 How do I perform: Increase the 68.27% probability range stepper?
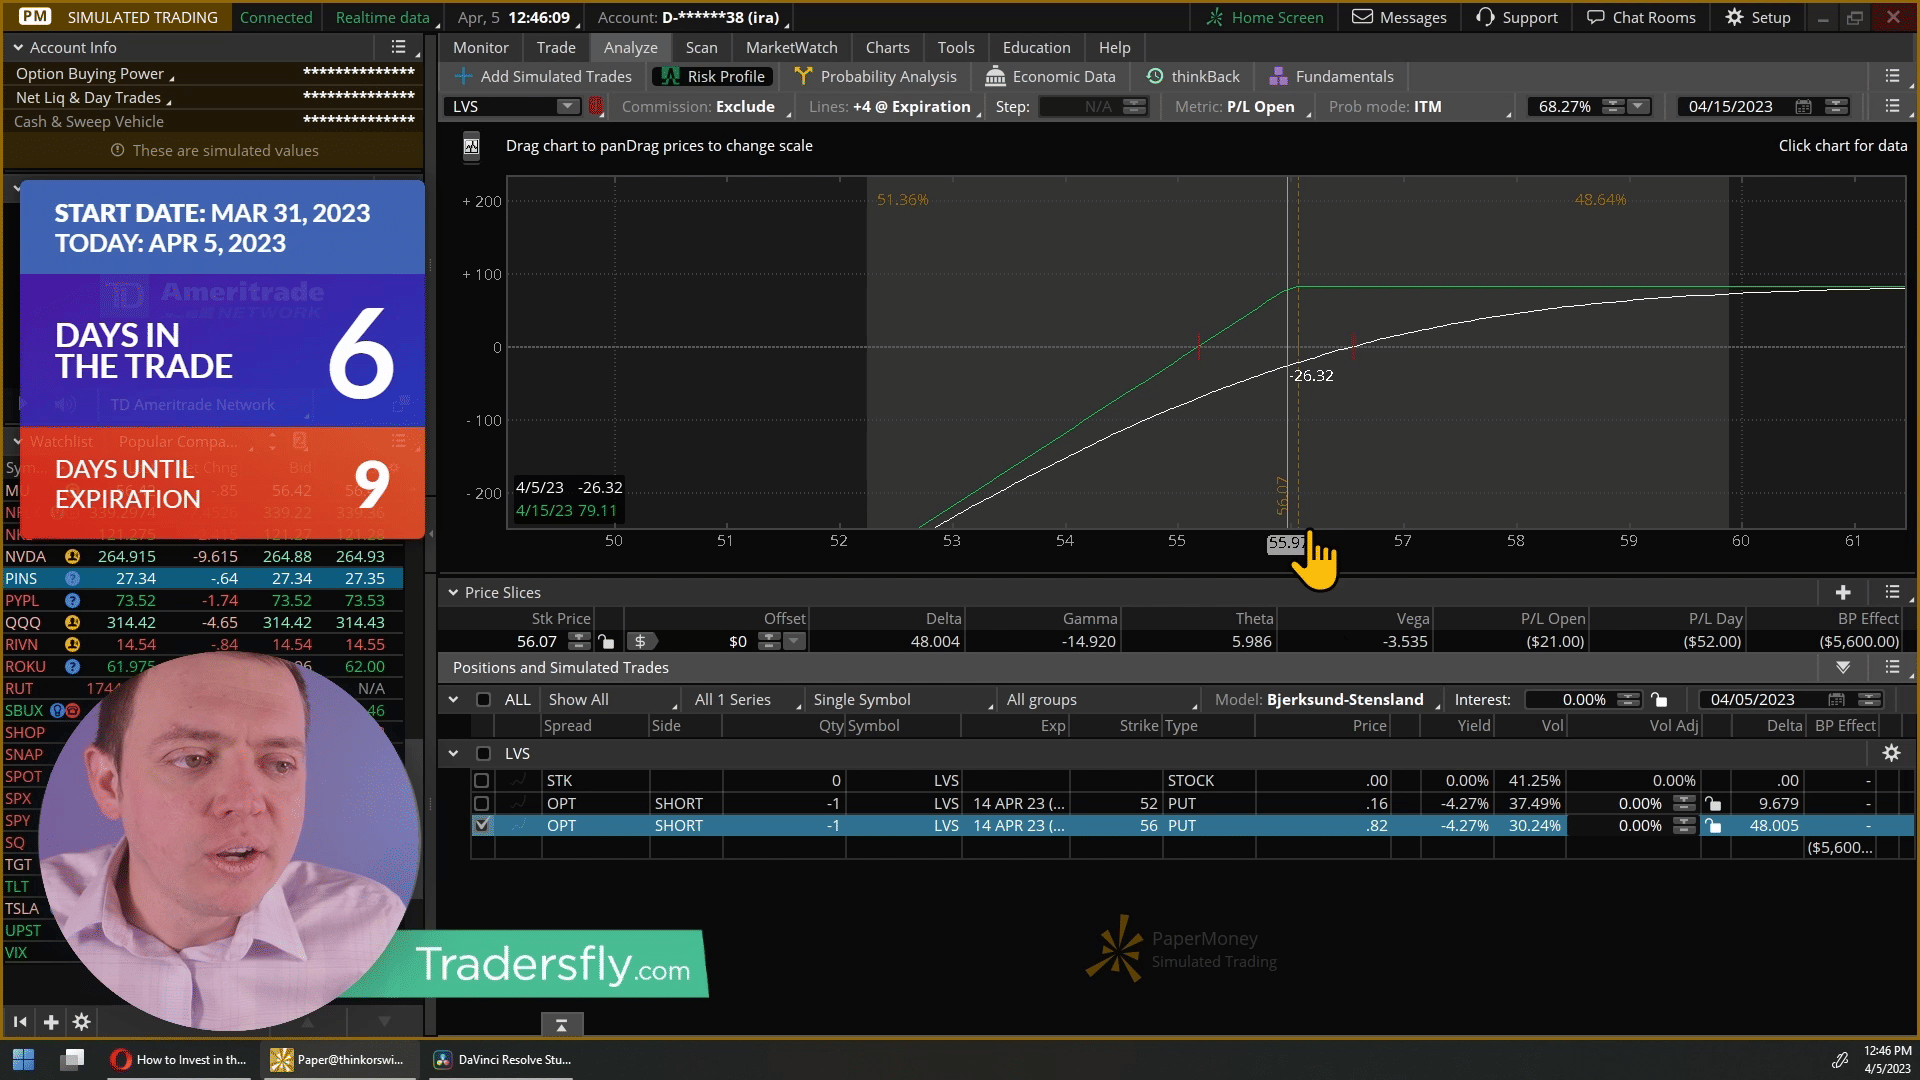coord(1612,102)
